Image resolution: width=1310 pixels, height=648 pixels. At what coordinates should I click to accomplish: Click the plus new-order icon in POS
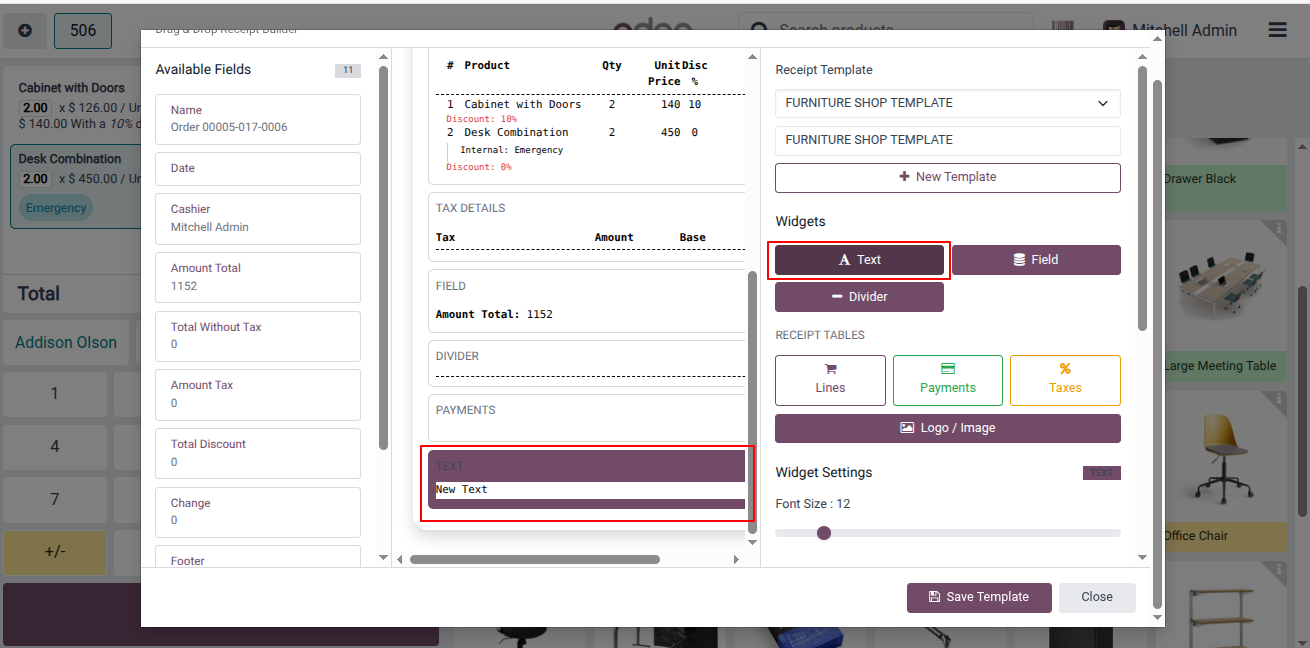pyautogui.click(x=25, y=31)
